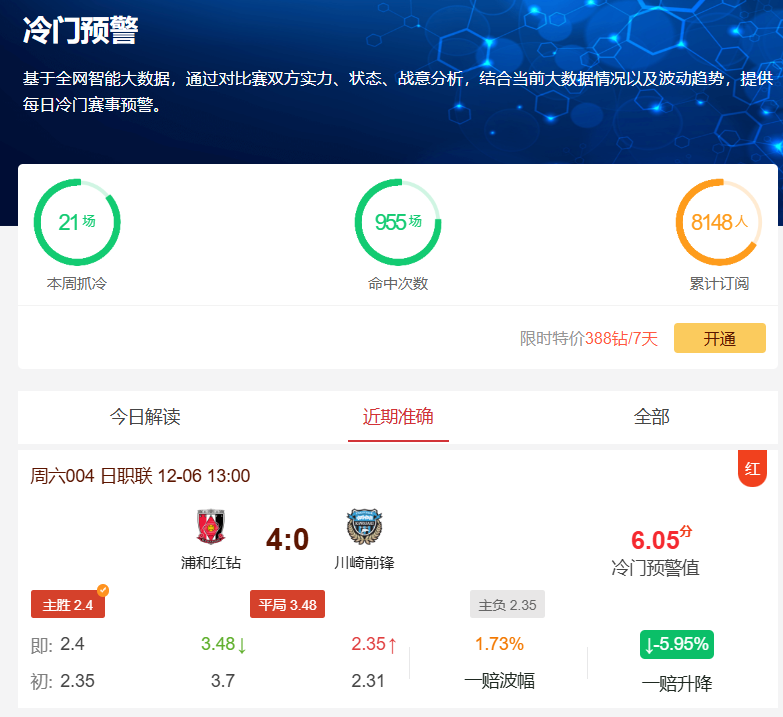Screen dimensions: 783x717
Task: Select the 平局 3.48 odds tag
Action: (287, 605)
